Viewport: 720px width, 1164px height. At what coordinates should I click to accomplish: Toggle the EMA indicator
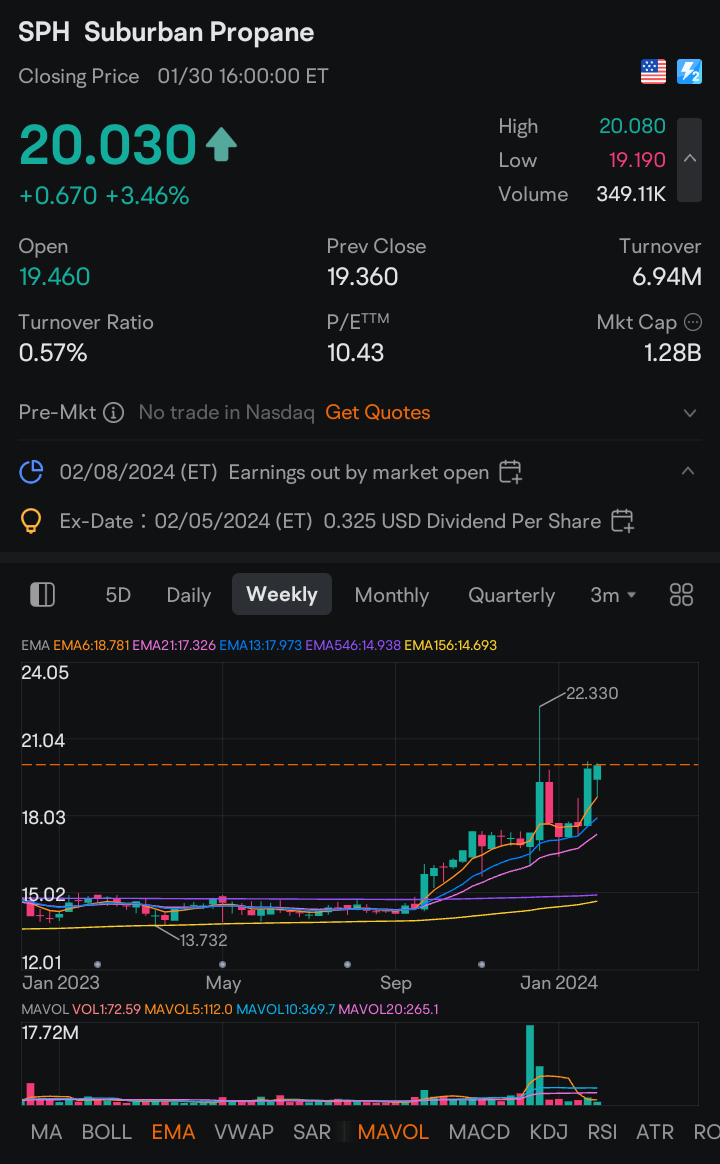(x=173, y=1132)
